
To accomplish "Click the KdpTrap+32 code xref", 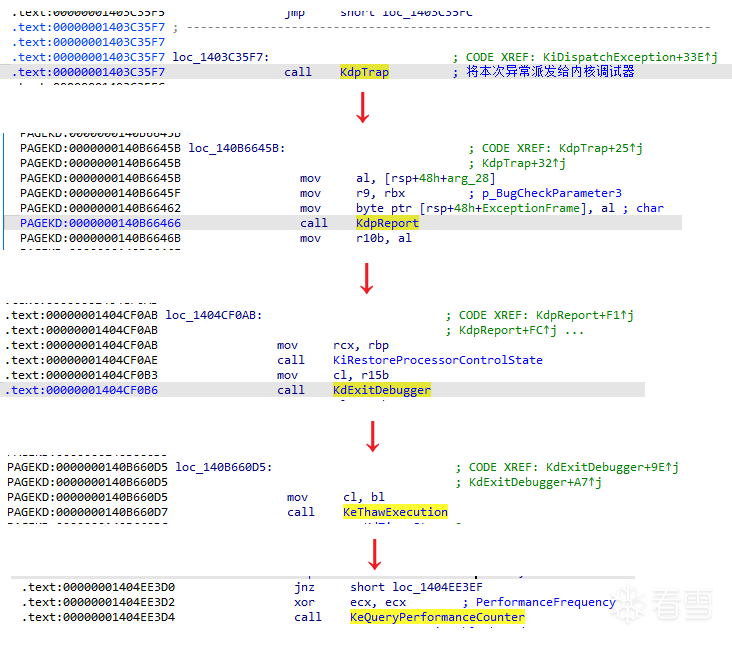I will 523,163.
